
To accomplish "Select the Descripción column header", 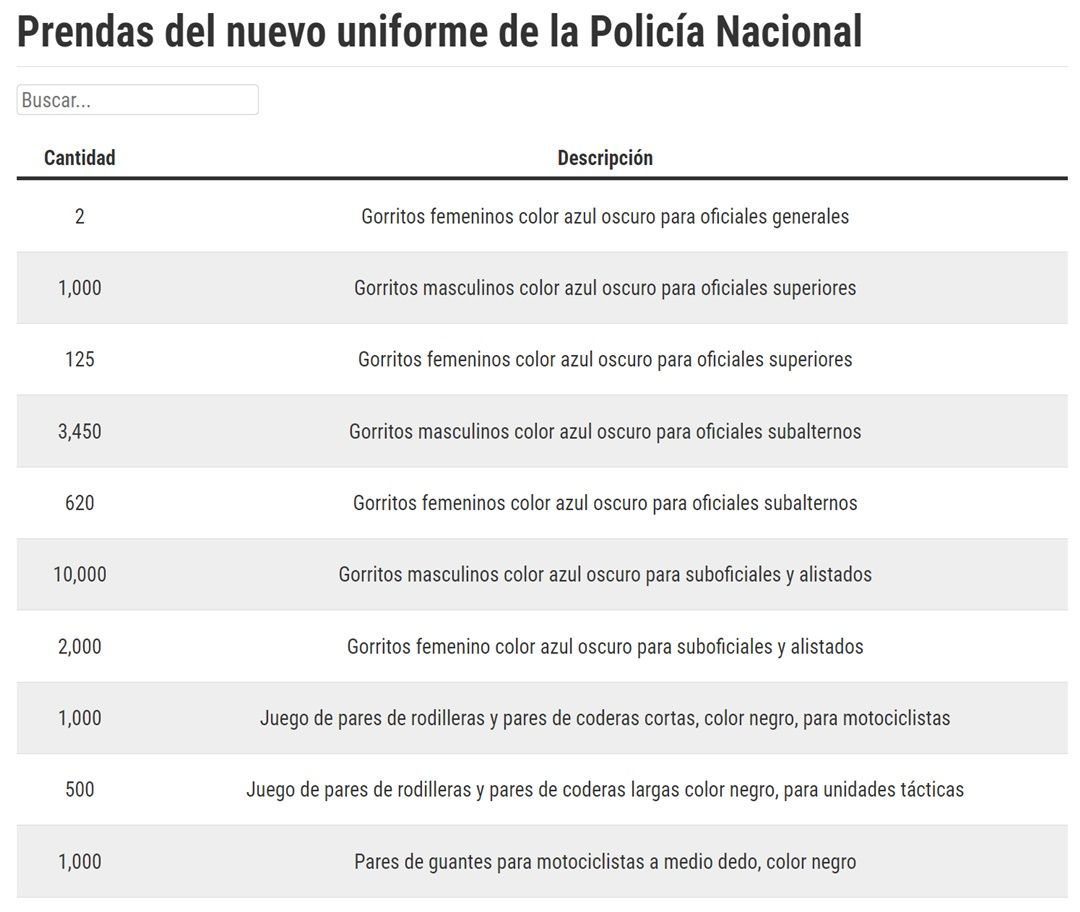I will (605, 158).
